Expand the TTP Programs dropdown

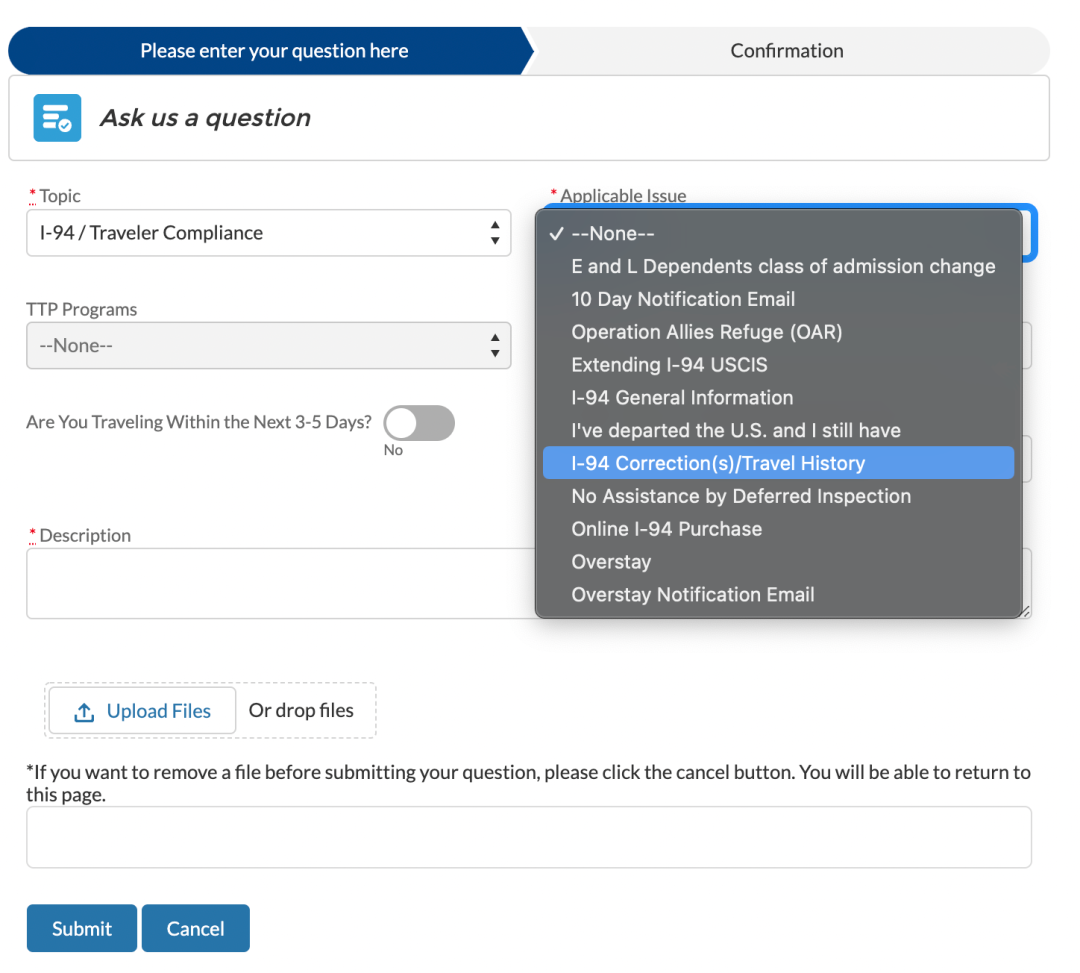[268, 346]
